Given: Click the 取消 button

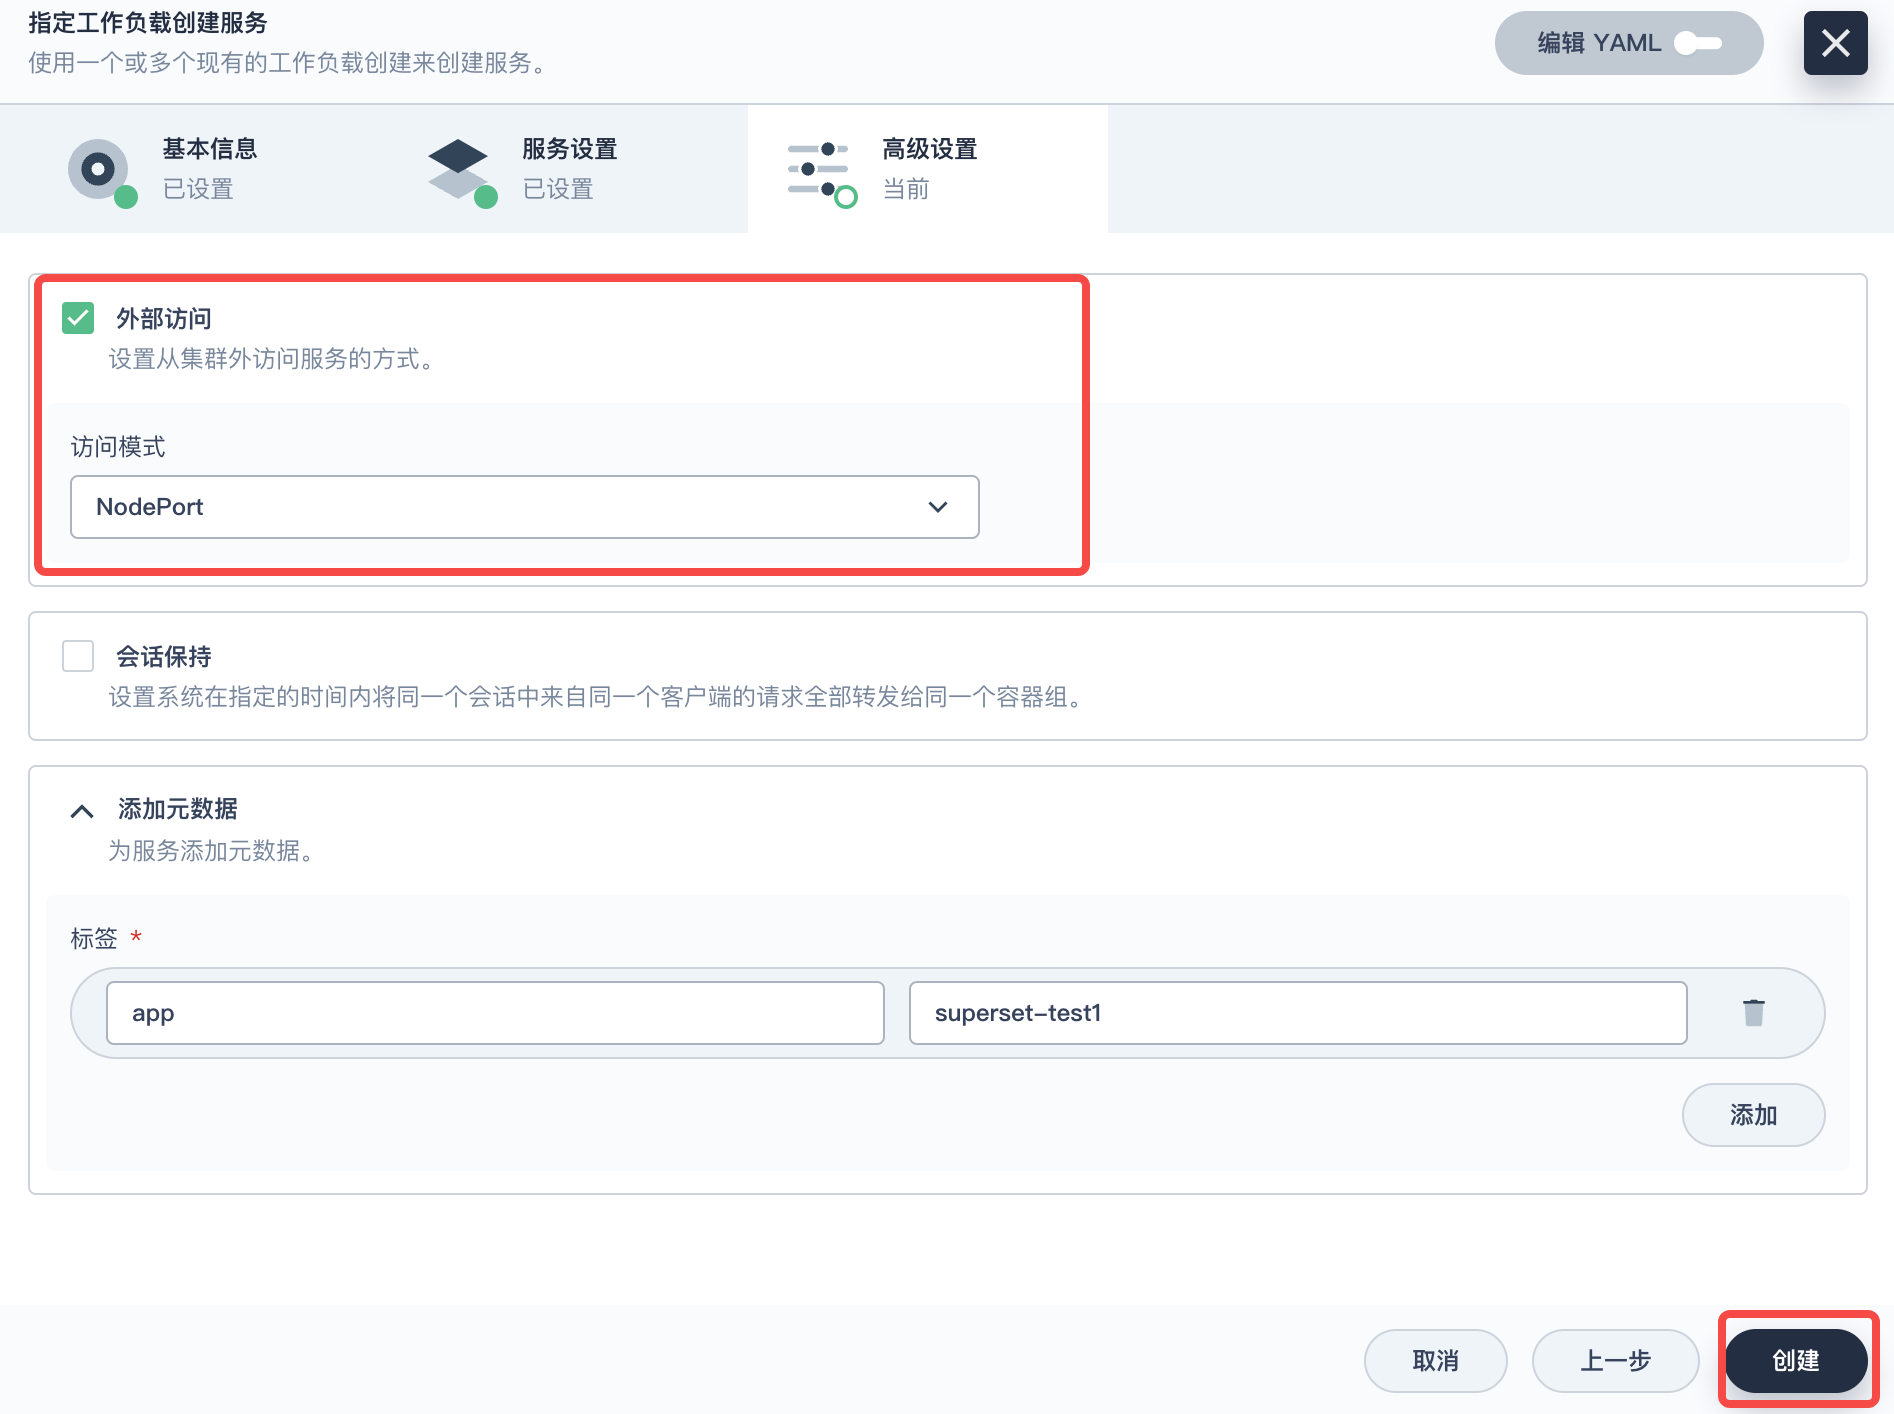Looking at the screenshot, I should [1435, 1360].
